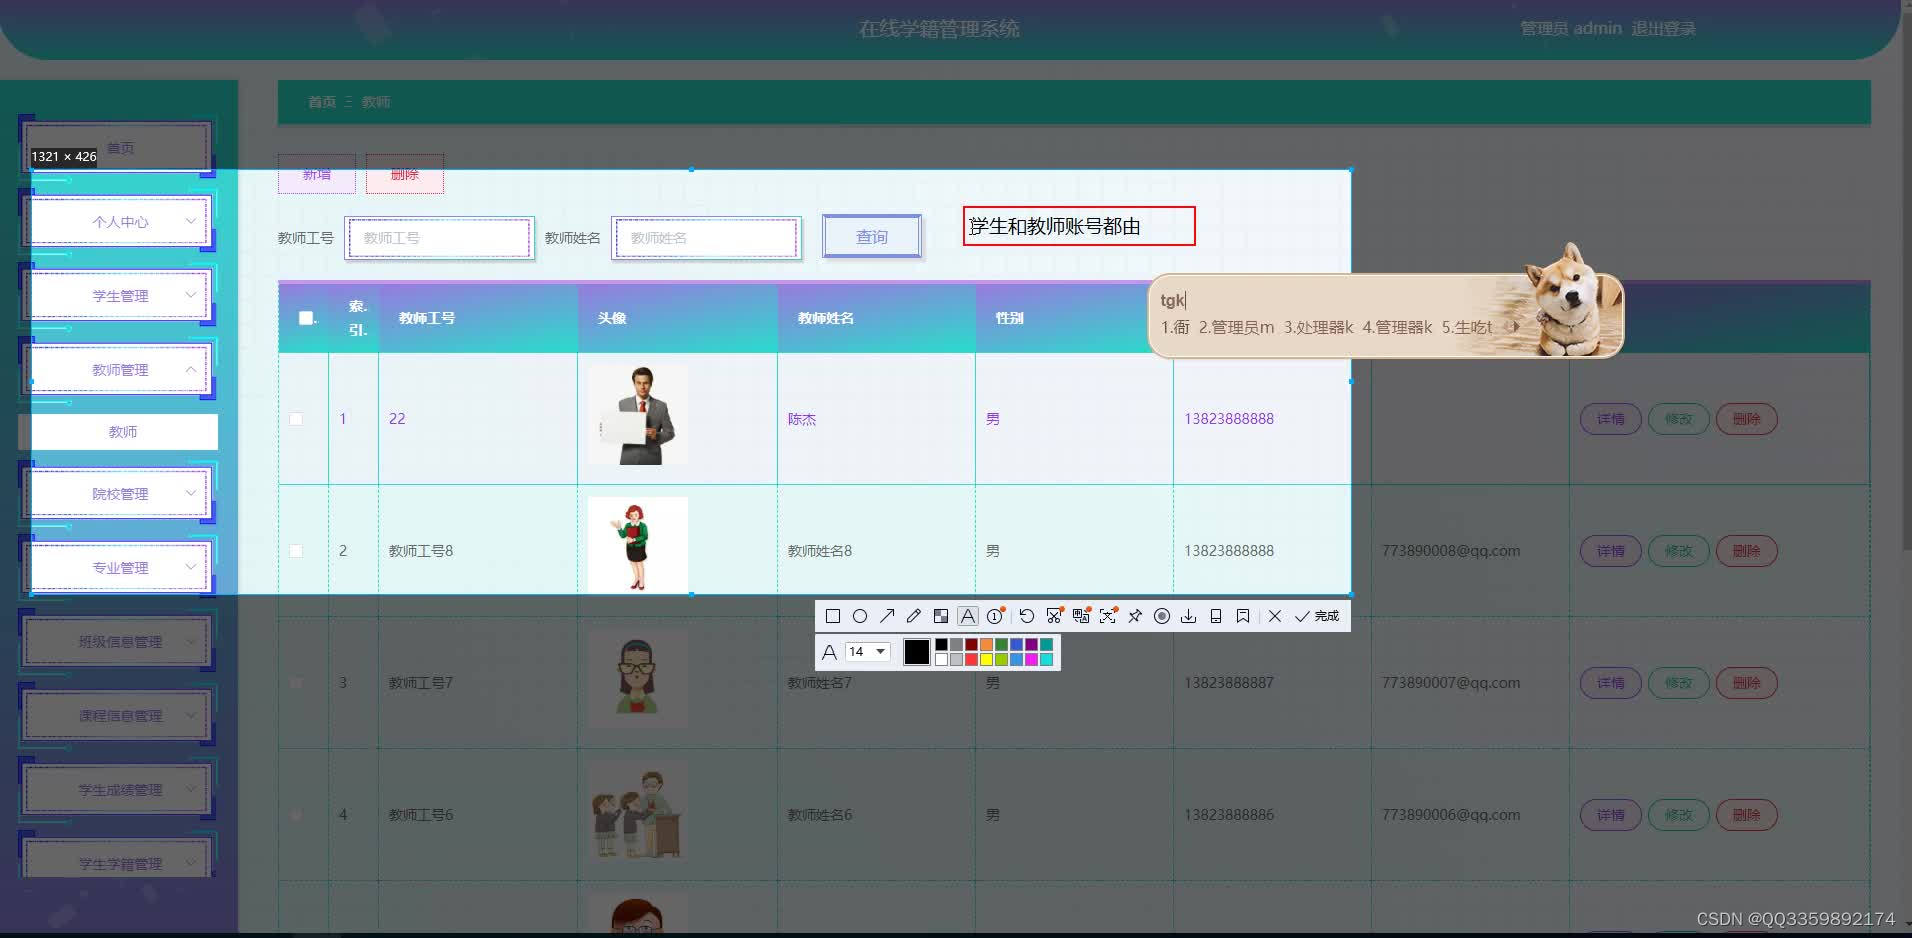Screen dimensions: 1912x938
Task: Click the avatar in row 教师工号8
Action: tap(638, 545)
